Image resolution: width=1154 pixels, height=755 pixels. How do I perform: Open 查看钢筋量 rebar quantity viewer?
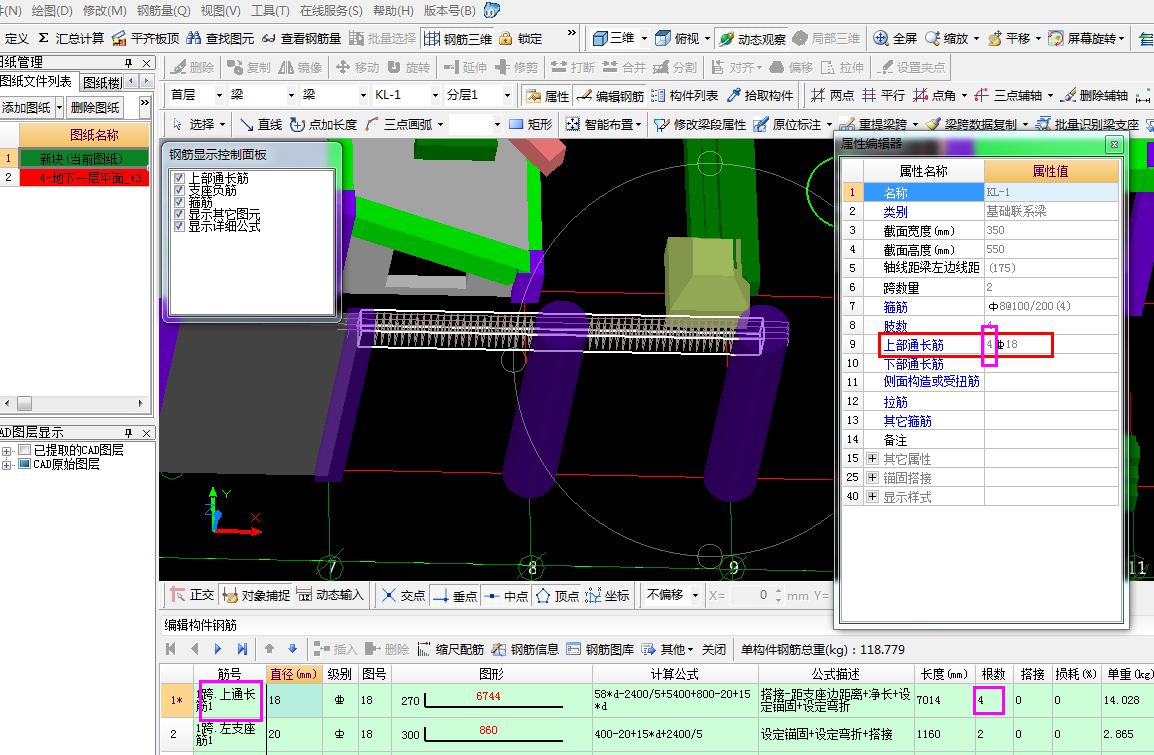[302, 38]
